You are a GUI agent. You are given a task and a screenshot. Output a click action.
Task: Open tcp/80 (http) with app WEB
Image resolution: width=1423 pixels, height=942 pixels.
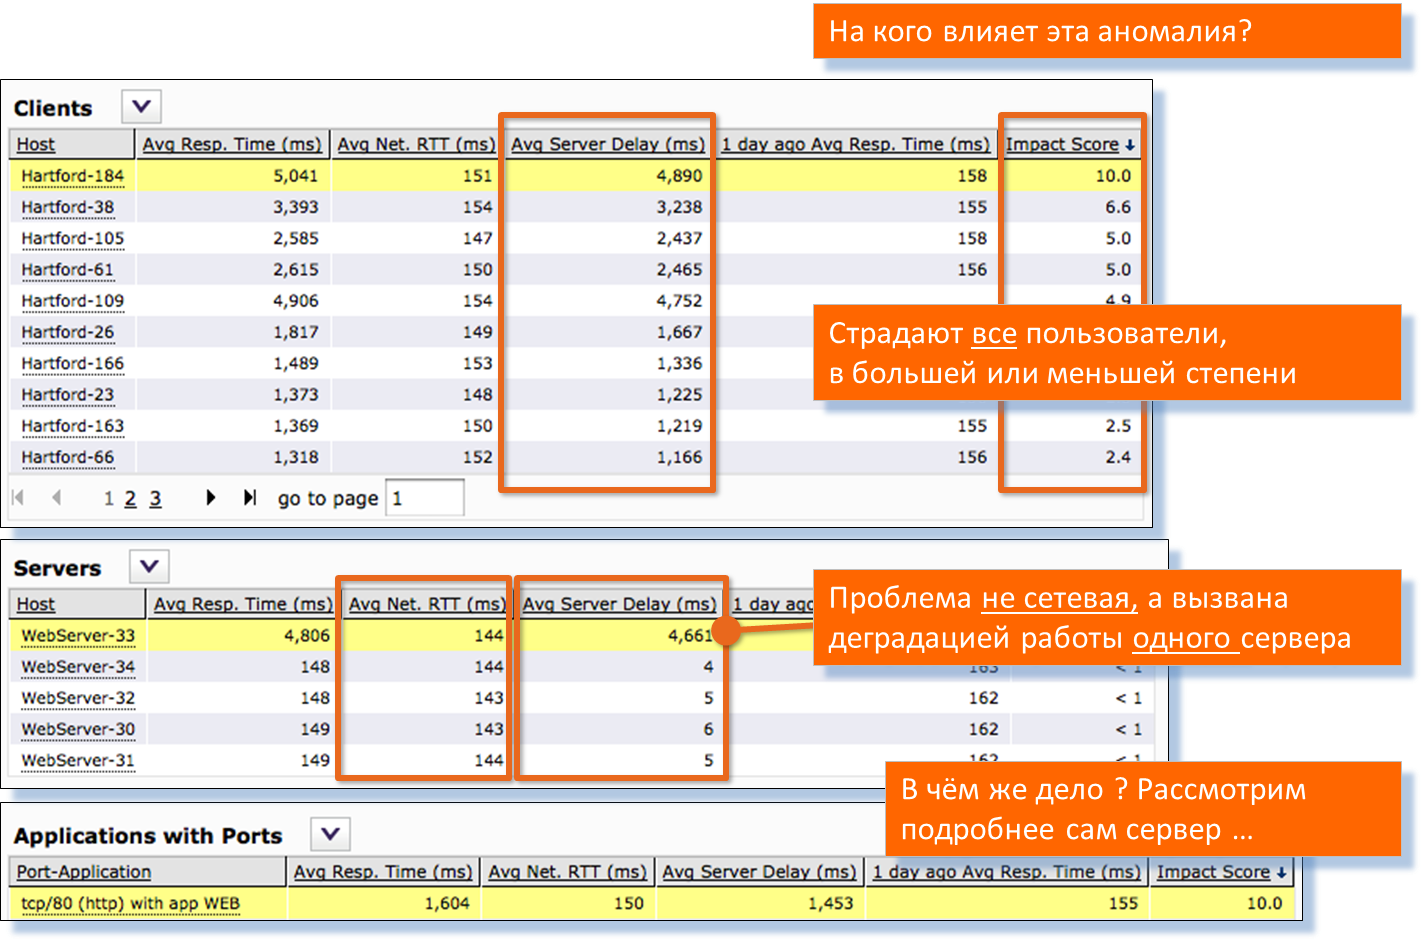pyautogui.click(x=131, y=904)
